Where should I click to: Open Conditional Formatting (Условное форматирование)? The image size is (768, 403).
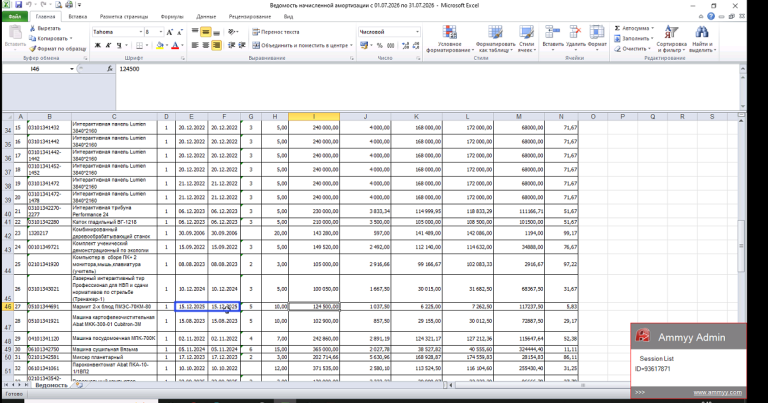pos(449,39)
